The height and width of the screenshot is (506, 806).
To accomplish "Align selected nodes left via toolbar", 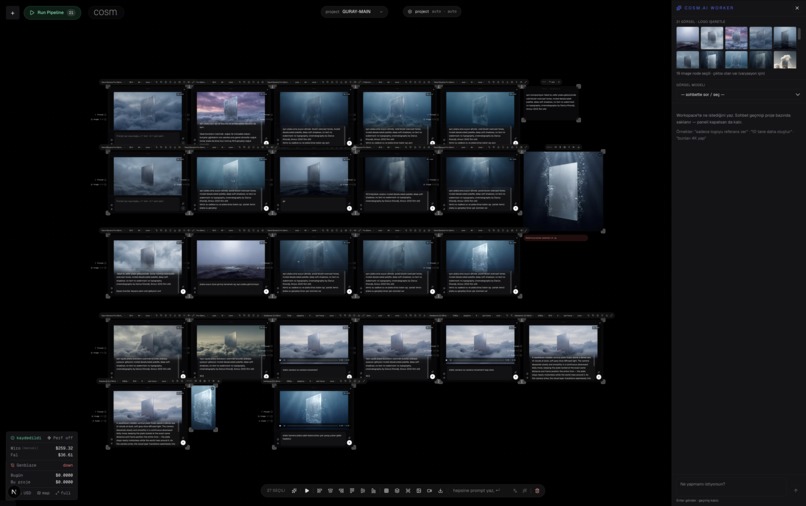I will (319, 491).
